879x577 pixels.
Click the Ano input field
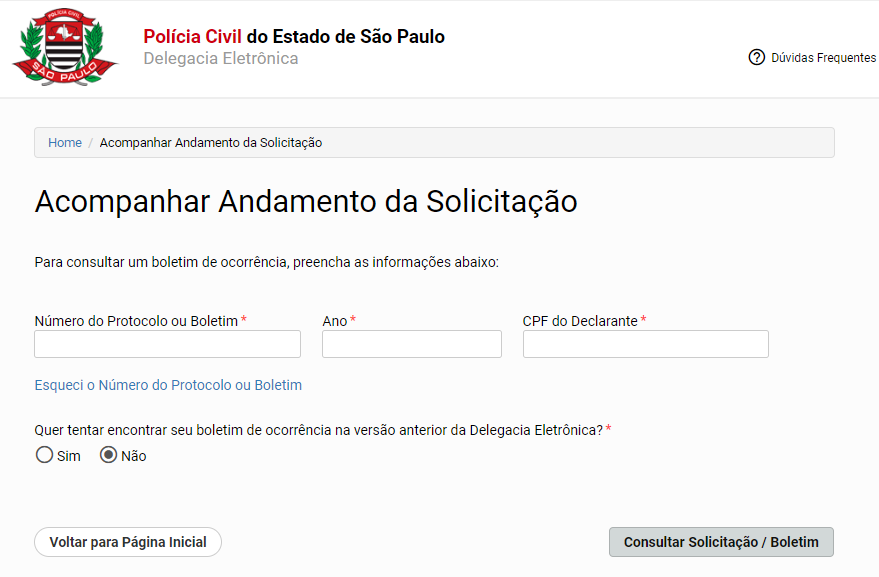(411, 343)
